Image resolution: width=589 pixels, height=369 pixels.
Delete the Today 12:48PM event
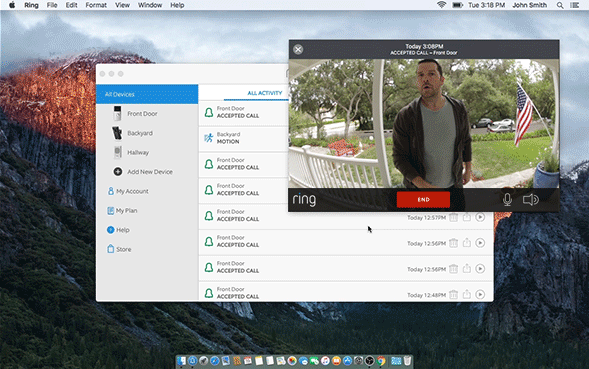click(x=453, y=295)
